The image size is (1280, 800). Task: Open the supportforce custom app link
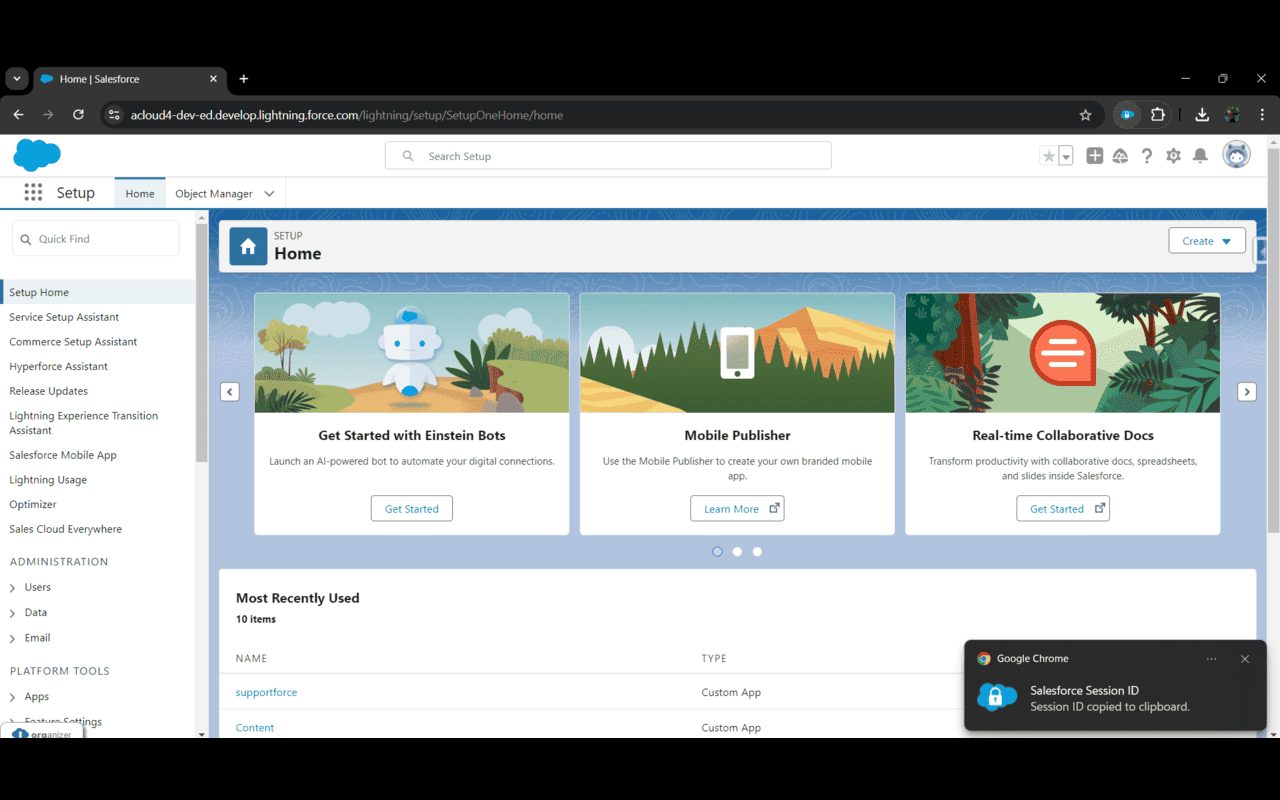tap(266, 692)
